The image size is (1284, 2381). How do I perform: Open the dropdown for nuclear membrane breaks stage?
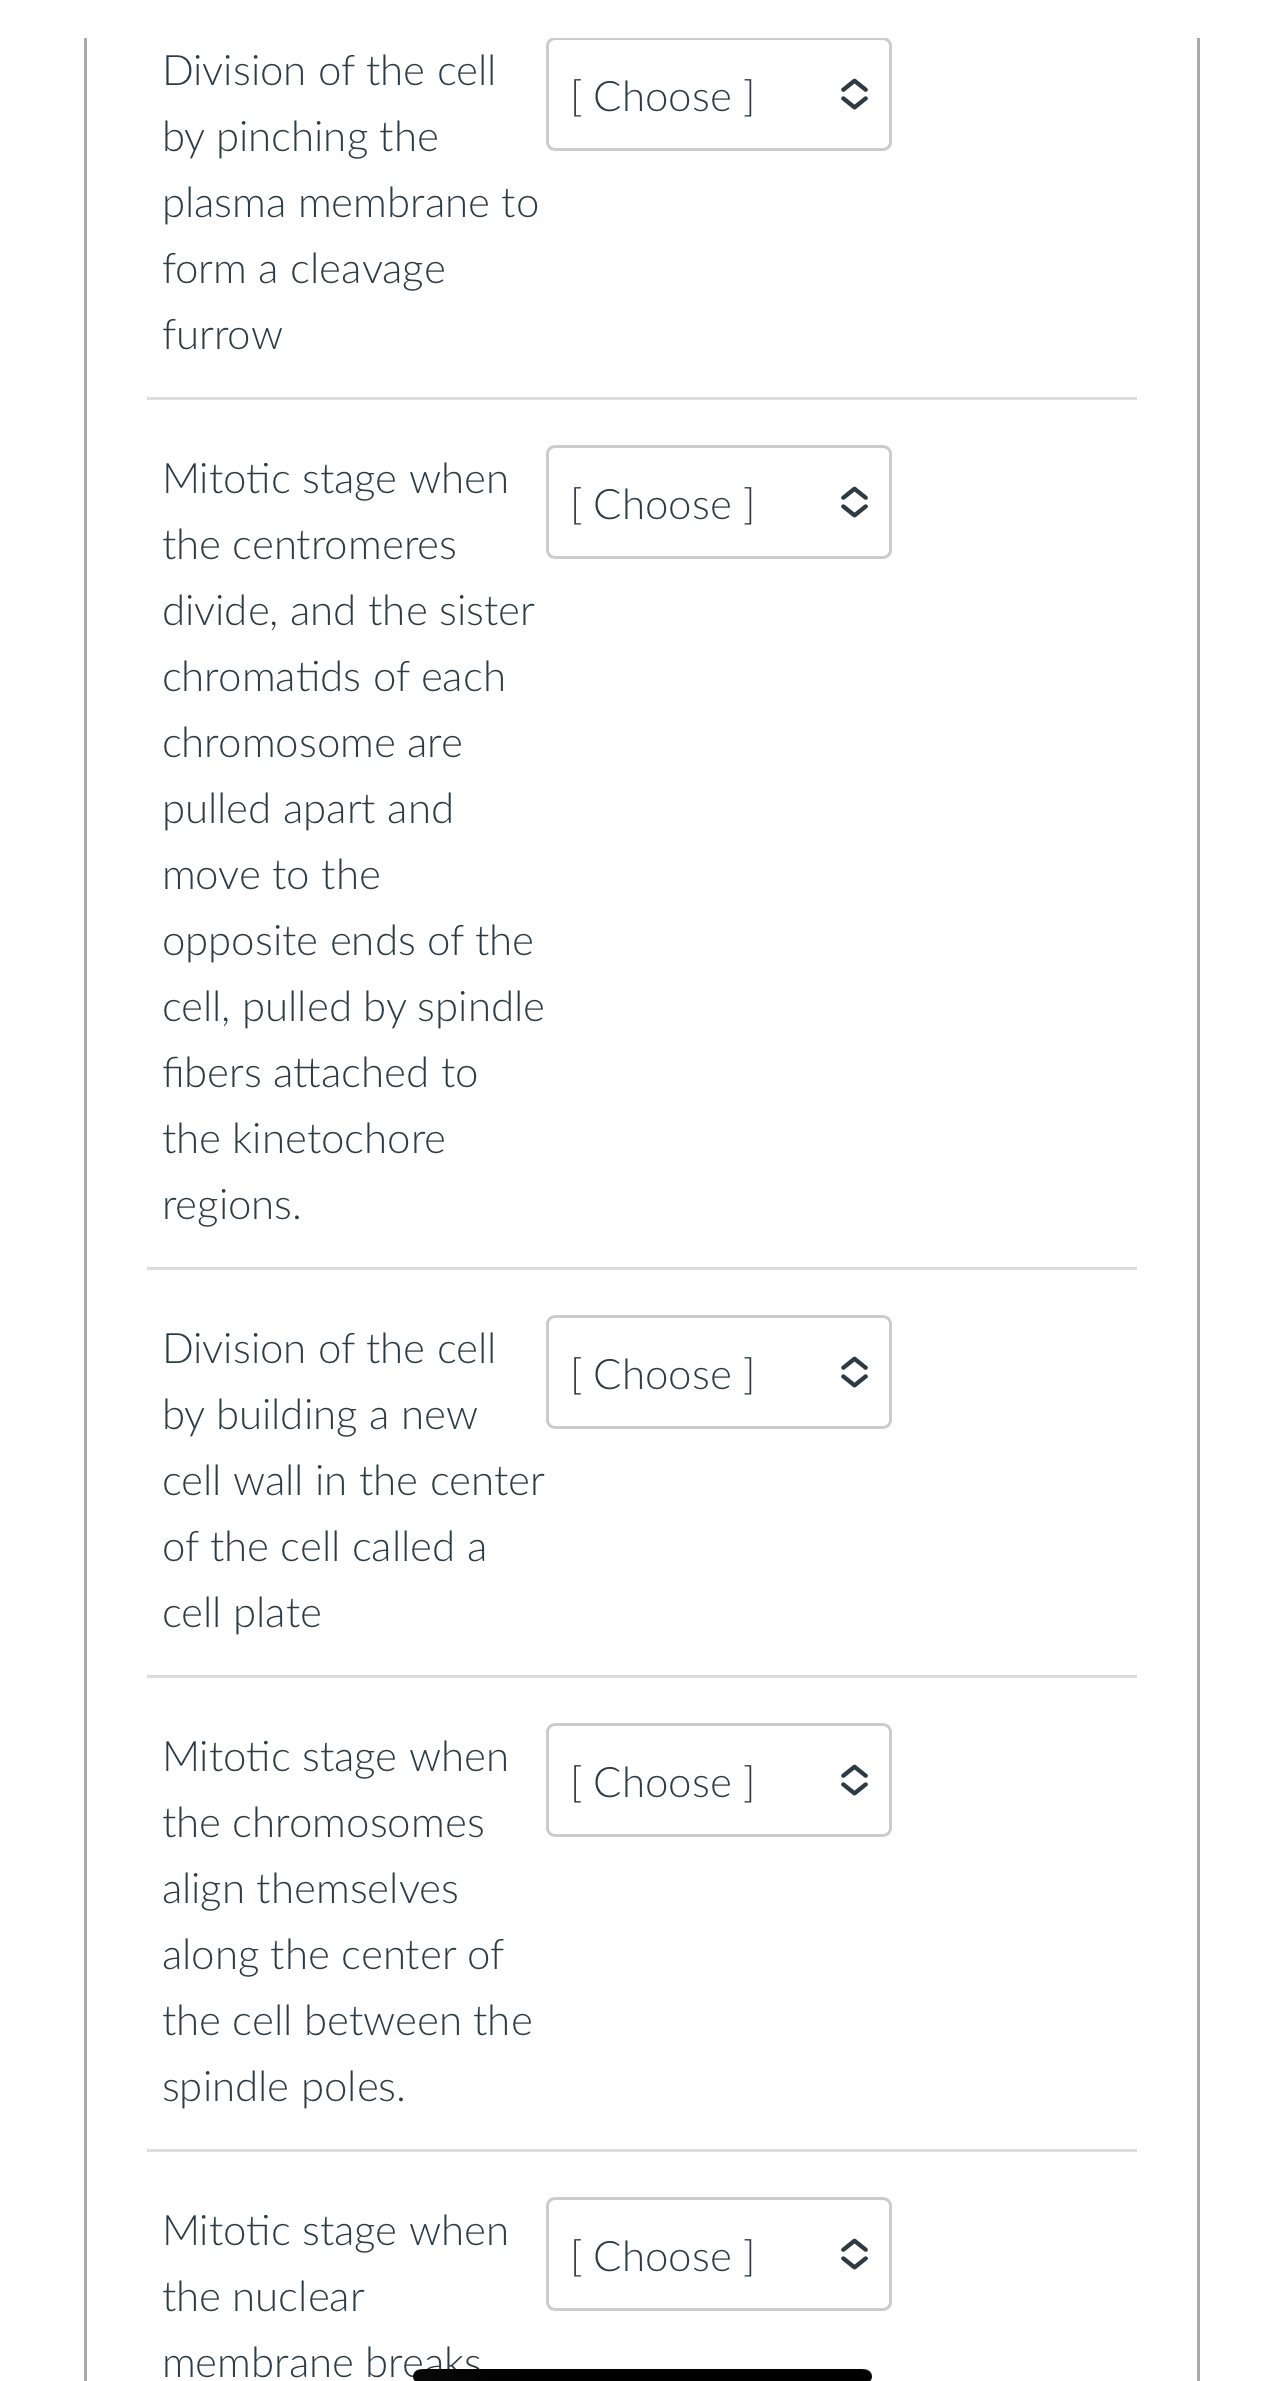click(718, 2254)
